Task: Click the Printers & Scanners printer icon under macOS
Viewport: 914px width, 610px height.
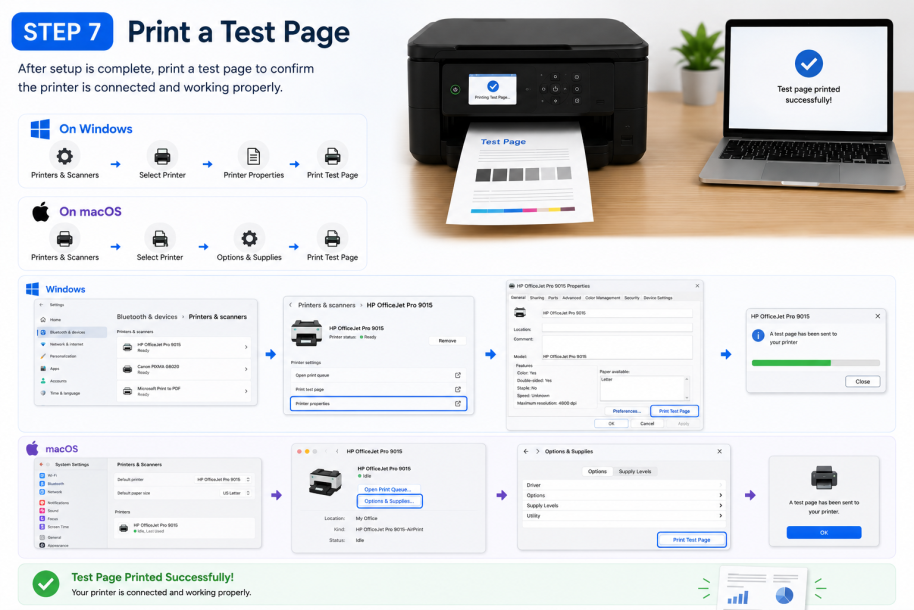Action: [64, 239]
